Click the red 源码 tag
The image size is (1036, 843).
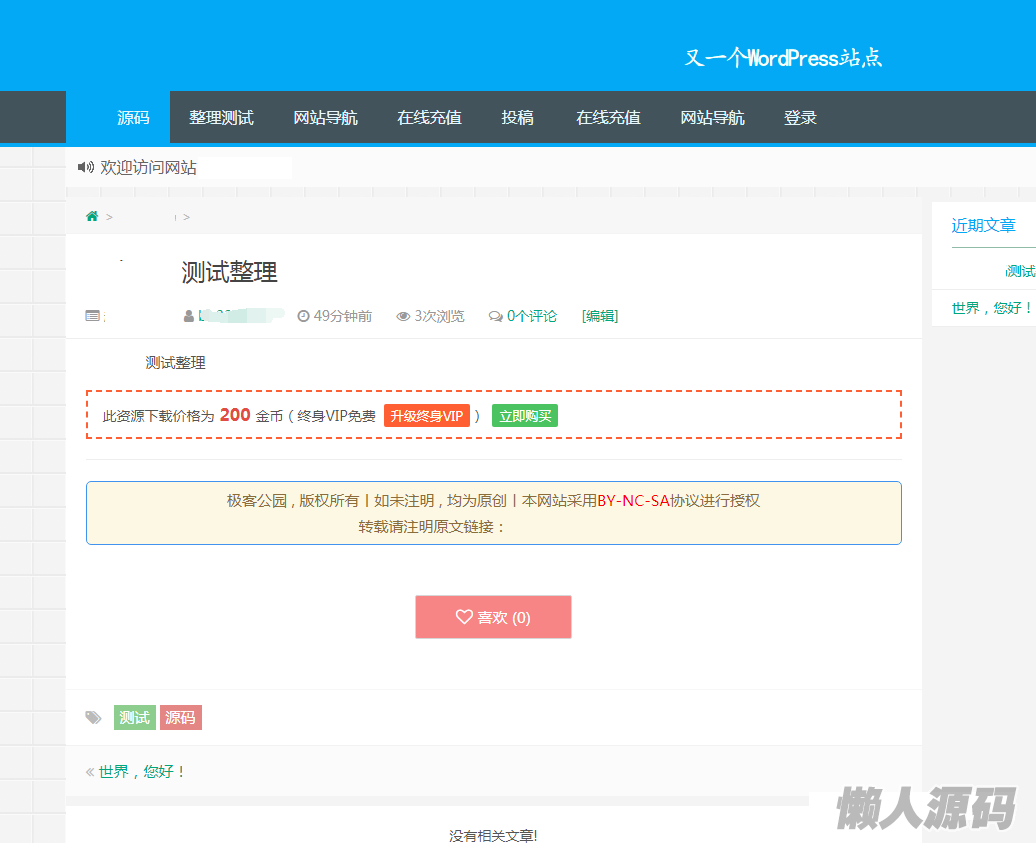[180, 717]
